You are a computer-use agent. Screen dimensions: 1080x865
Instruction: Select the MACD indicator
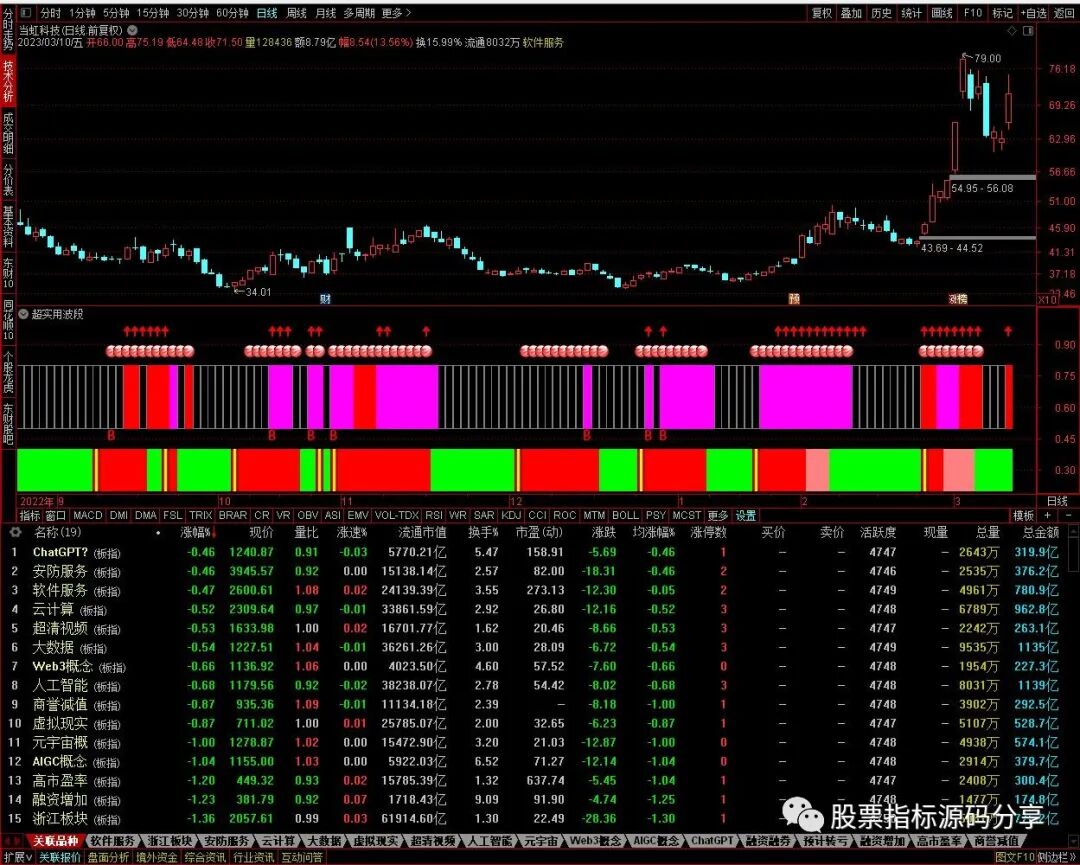pyautogui.click(x=87, y=515)
